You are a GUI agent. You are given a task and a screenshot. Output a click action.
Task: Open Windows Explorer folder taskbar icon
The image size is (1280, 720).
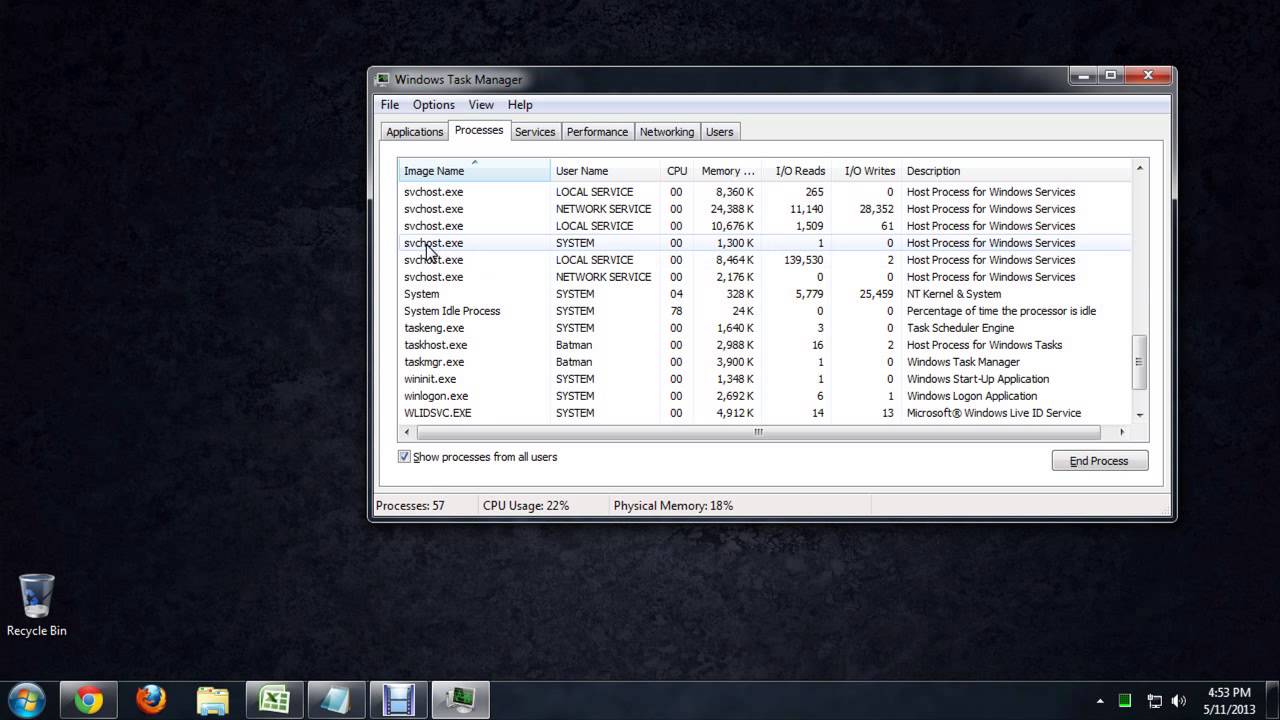pyautogui.click(x=212, y=700)
